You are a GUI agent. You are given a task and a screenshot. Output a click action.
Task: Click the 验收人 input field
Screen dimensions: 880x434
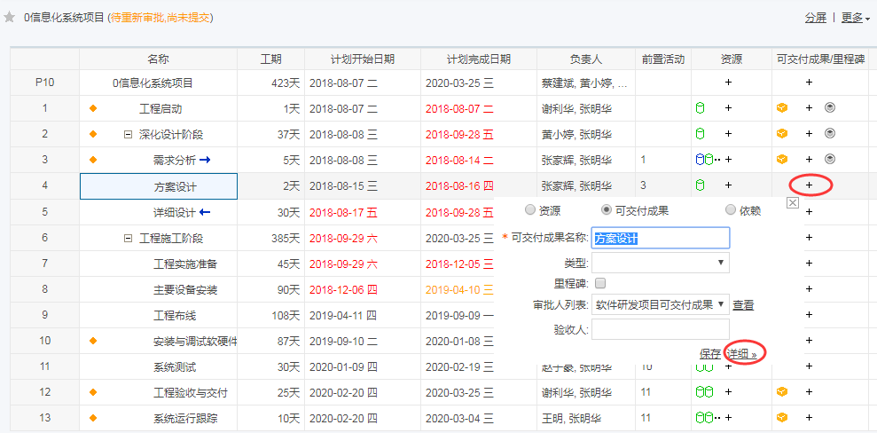[660, 329]
